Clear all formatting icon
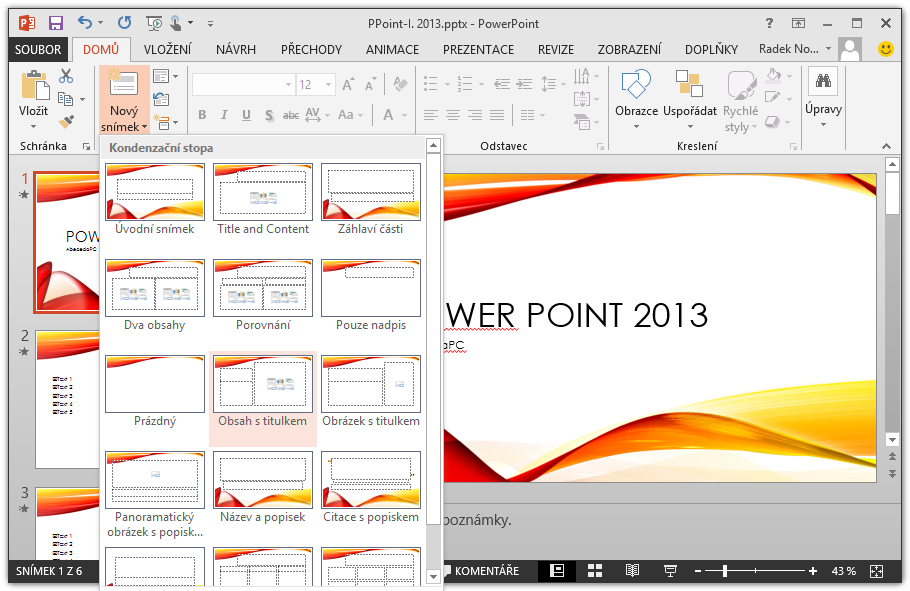 coord(400,85)
